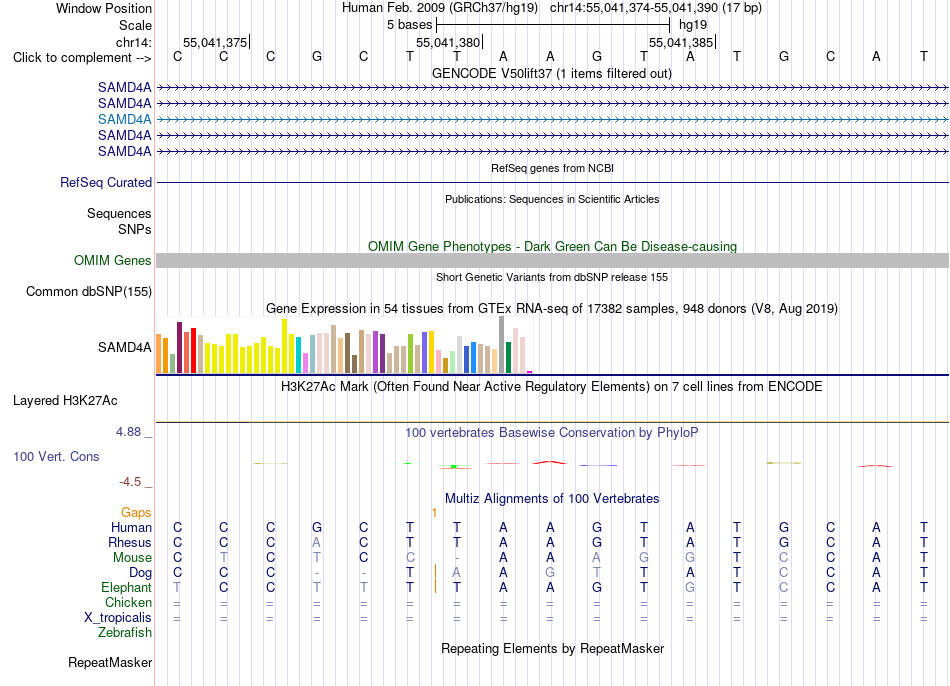The image size is (950, 686).
Task: Click the 'chr14:' ruler label
Action: pyautogui.click(x=133, y=42)
